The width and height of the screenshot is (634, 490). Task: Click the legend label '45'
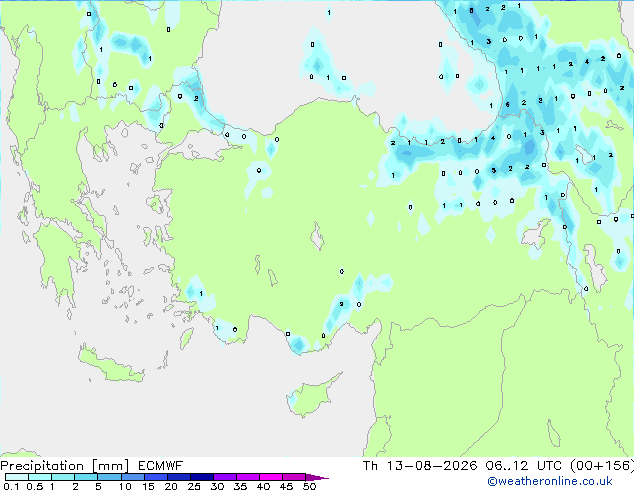click(286, 486)
